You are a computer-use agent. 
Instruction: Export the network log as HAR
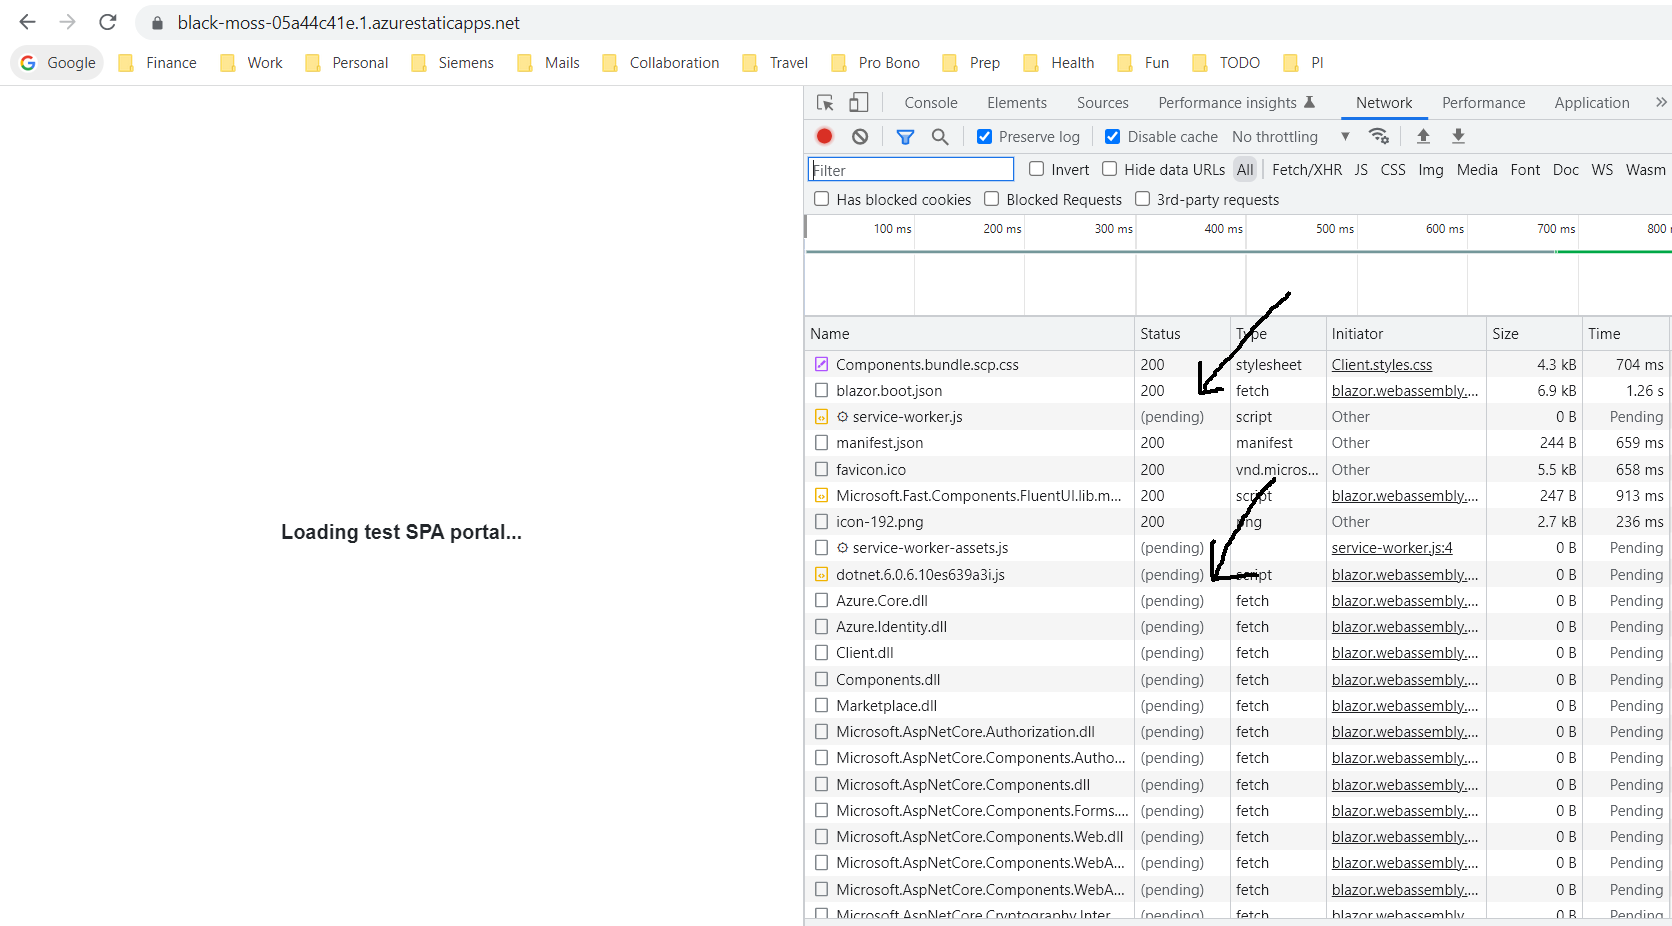1459,136
